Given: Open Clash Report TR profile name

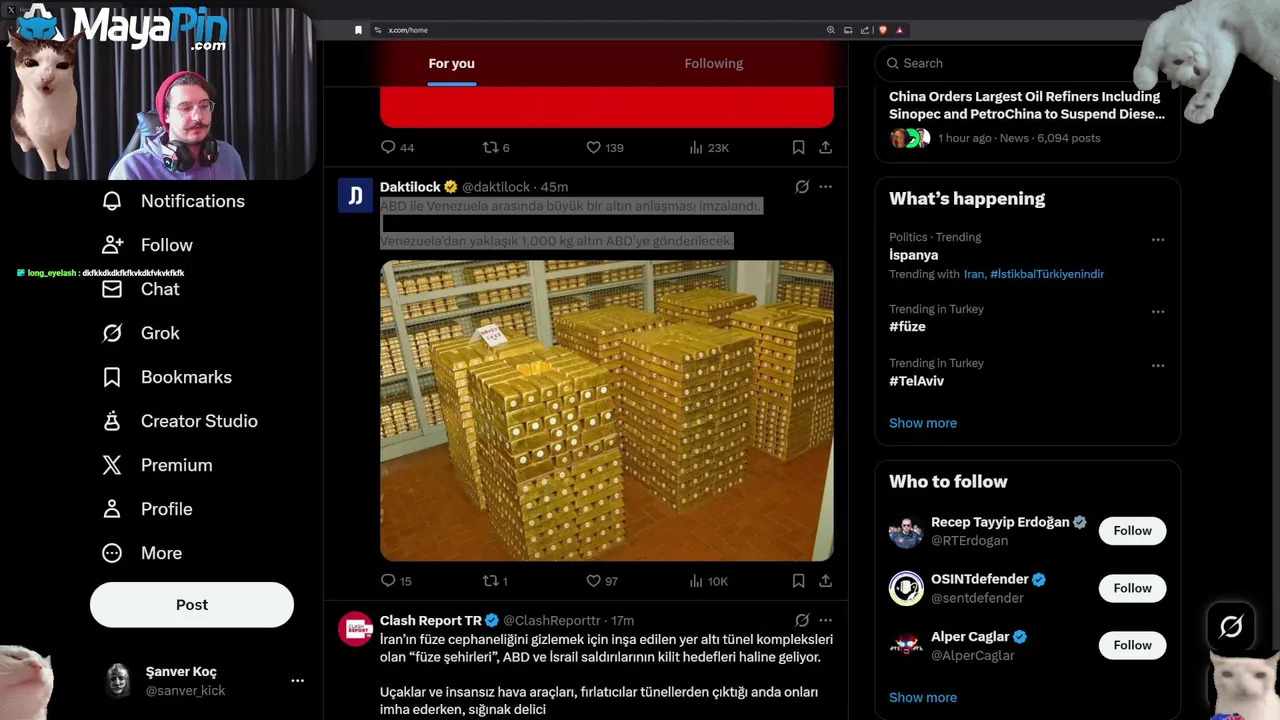Looking at the screenshot, I should [x=431, y=621].
